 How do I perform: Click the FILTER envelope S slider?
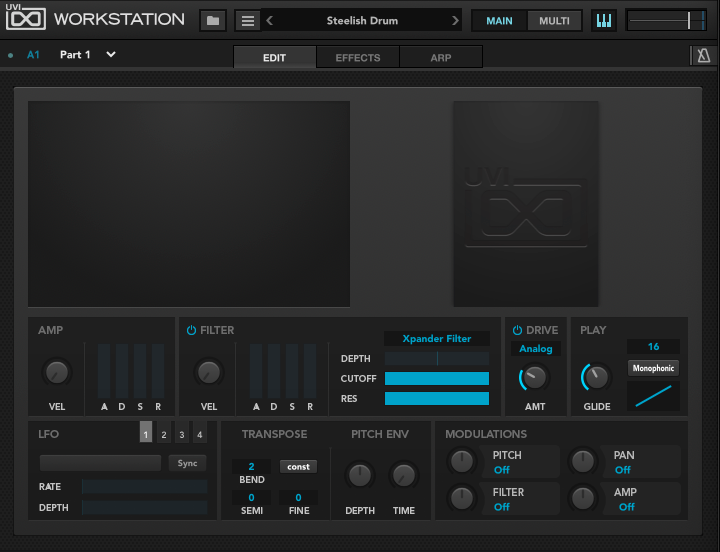click(x=292, y=371)
